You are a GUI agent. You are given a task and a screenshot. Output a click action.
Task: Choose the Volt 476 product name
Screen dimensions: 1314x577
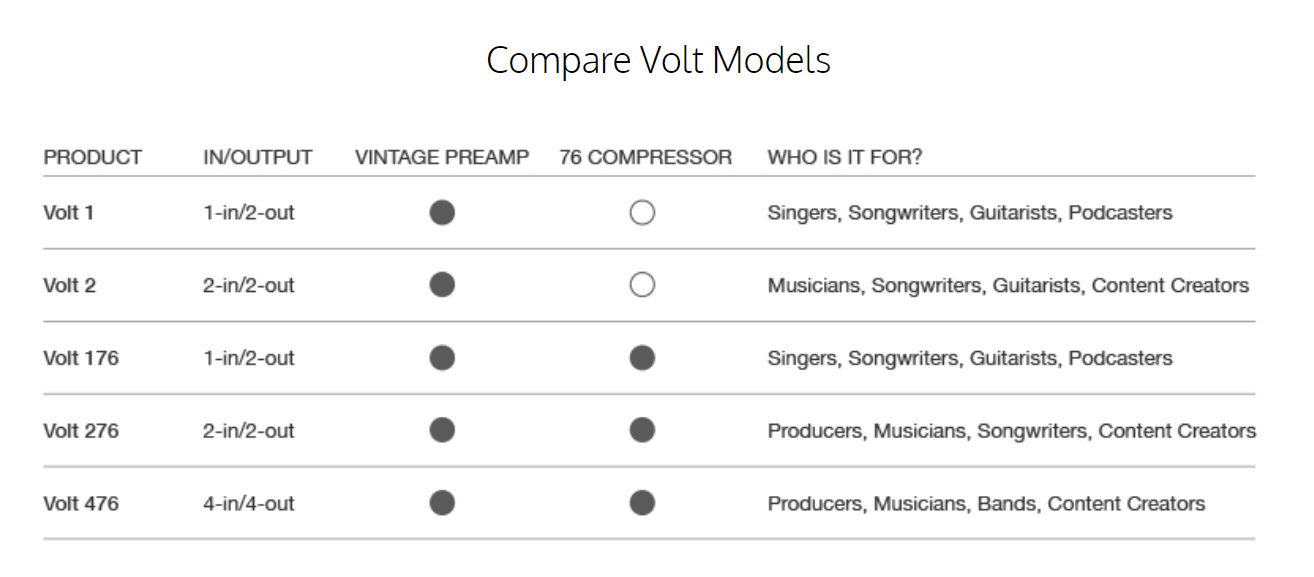[x=81, y=504]
